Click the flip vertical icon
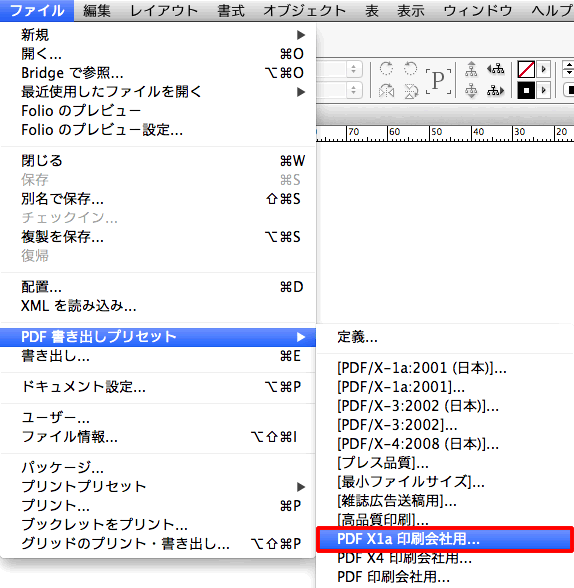 (411, 91)
